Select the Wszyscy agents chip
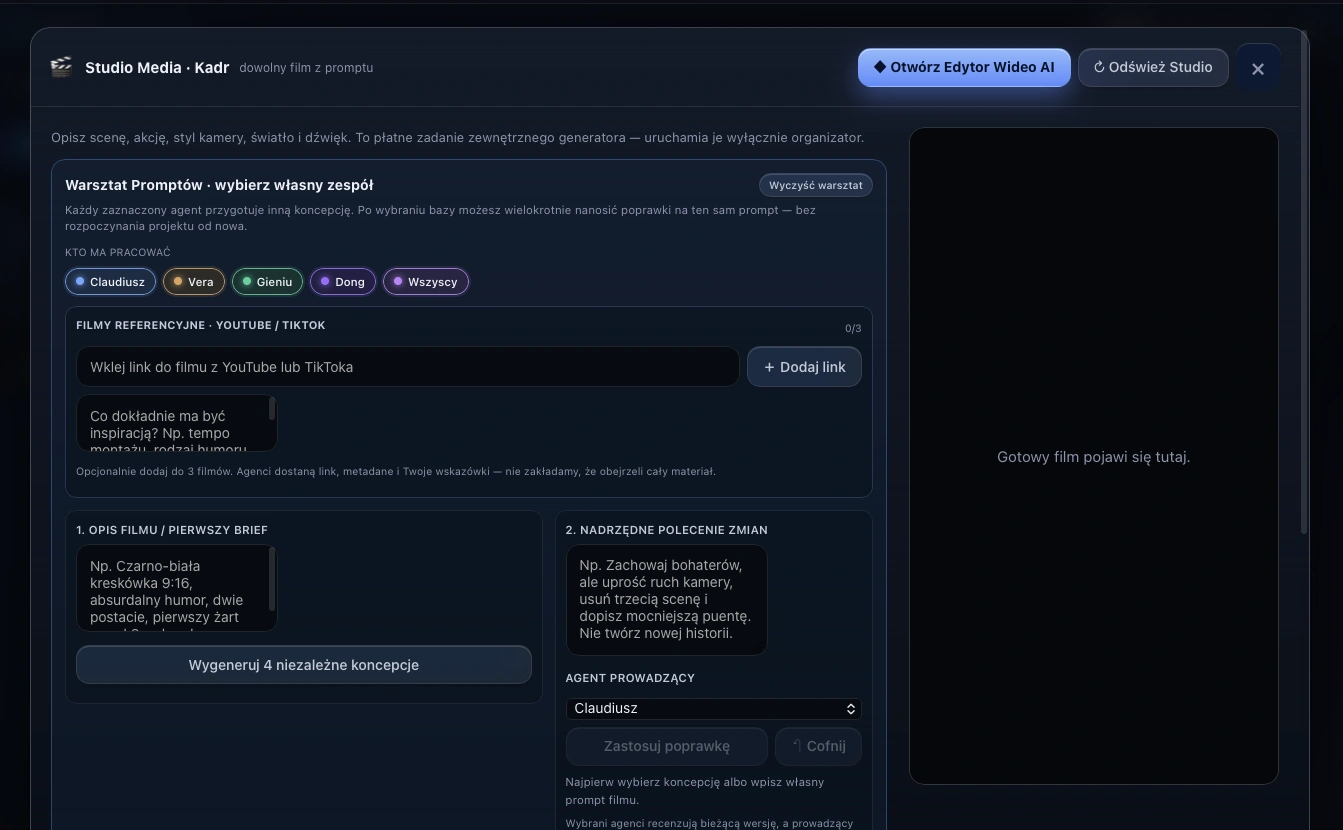This screenshot has height=830, width=1343. tap(426, 282)
